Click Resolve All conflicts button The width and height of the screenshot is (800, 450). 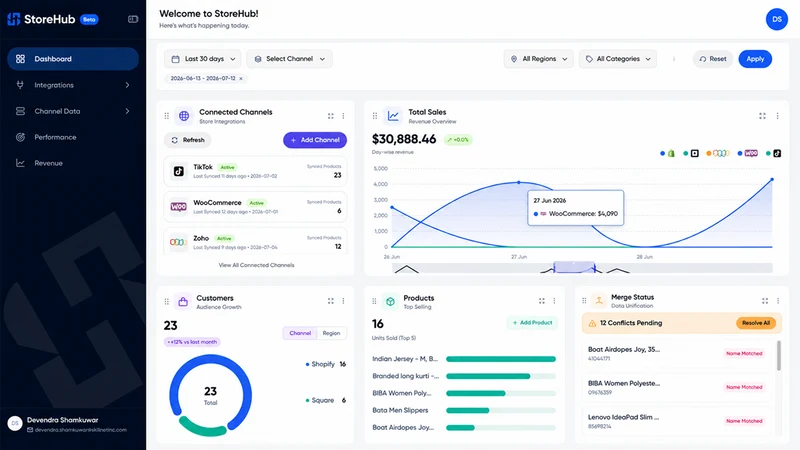pos(756,323)
